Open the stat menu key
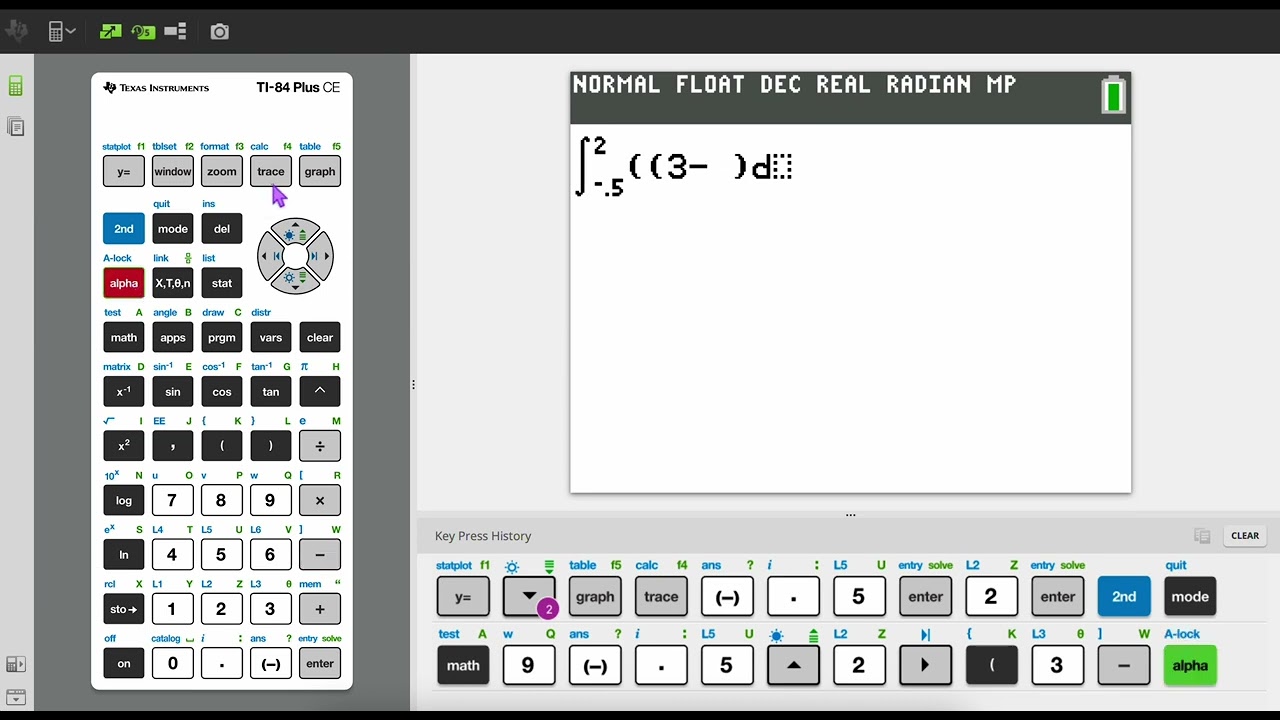Viewport: 1280px width, 720px height. (x=222, y=283)
